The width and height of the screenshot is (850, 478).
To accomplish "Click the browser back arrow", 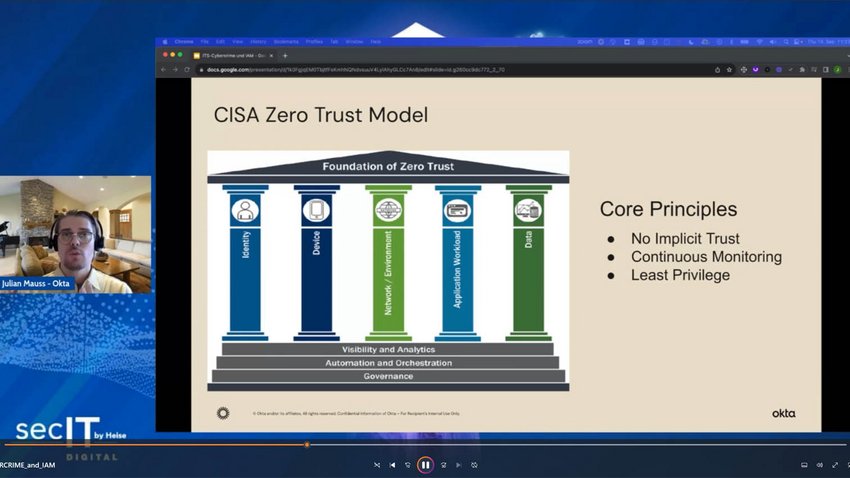I will [x=165, y=69].
